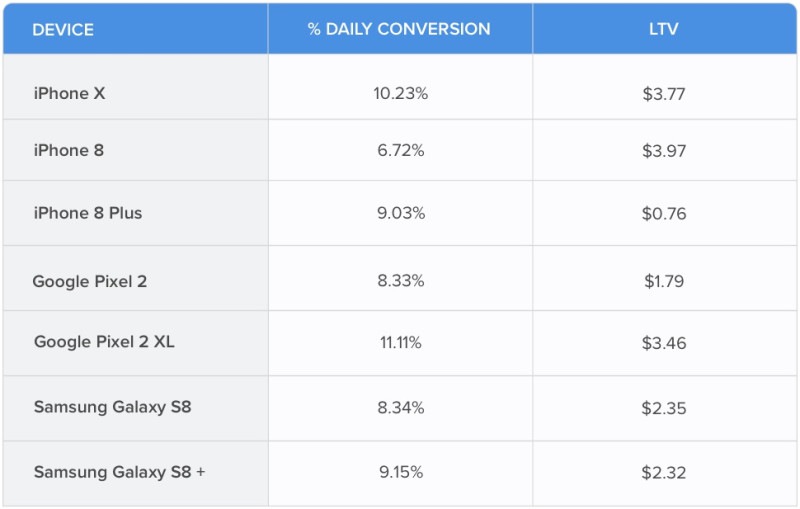Image resolution: width=800 pixels, height=509 pixels.
Task: Select the 9.03% conversion cell
Action: [x=400, y=213]
